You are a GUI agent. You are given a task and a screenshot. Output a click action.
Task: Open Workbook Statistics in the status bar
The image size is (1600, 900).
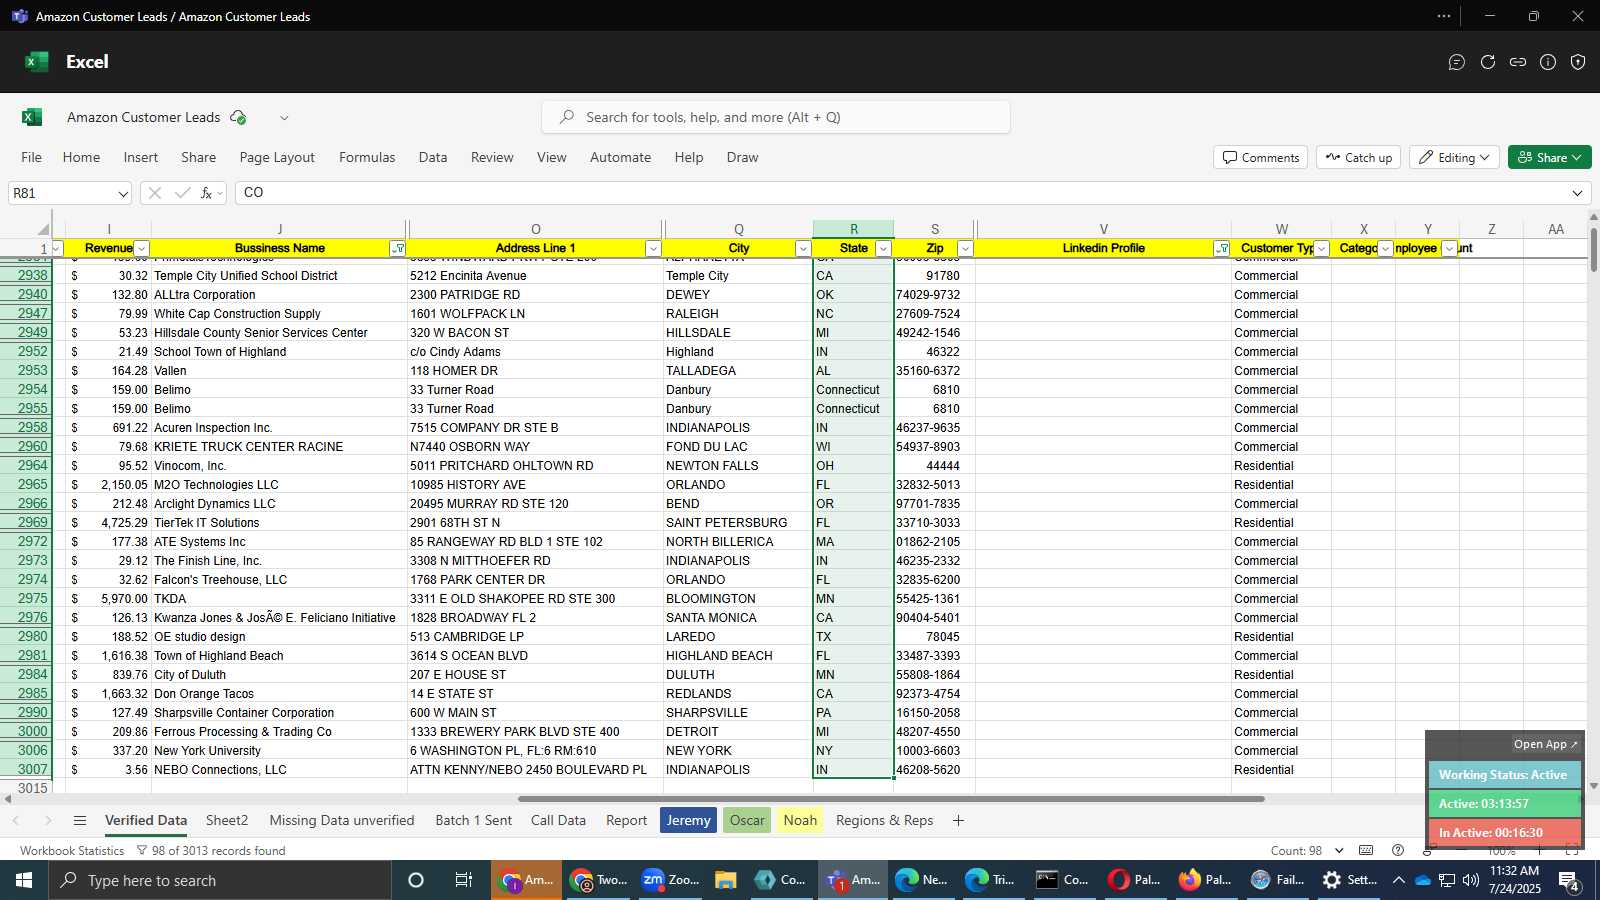[x=72, y=850]
